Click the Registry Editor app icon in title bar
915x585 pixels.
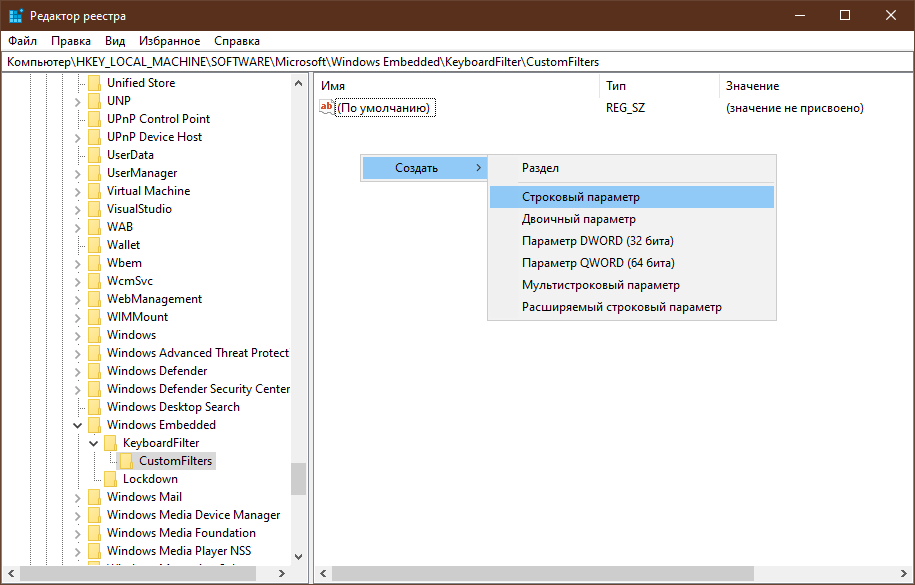pos(16,16)
